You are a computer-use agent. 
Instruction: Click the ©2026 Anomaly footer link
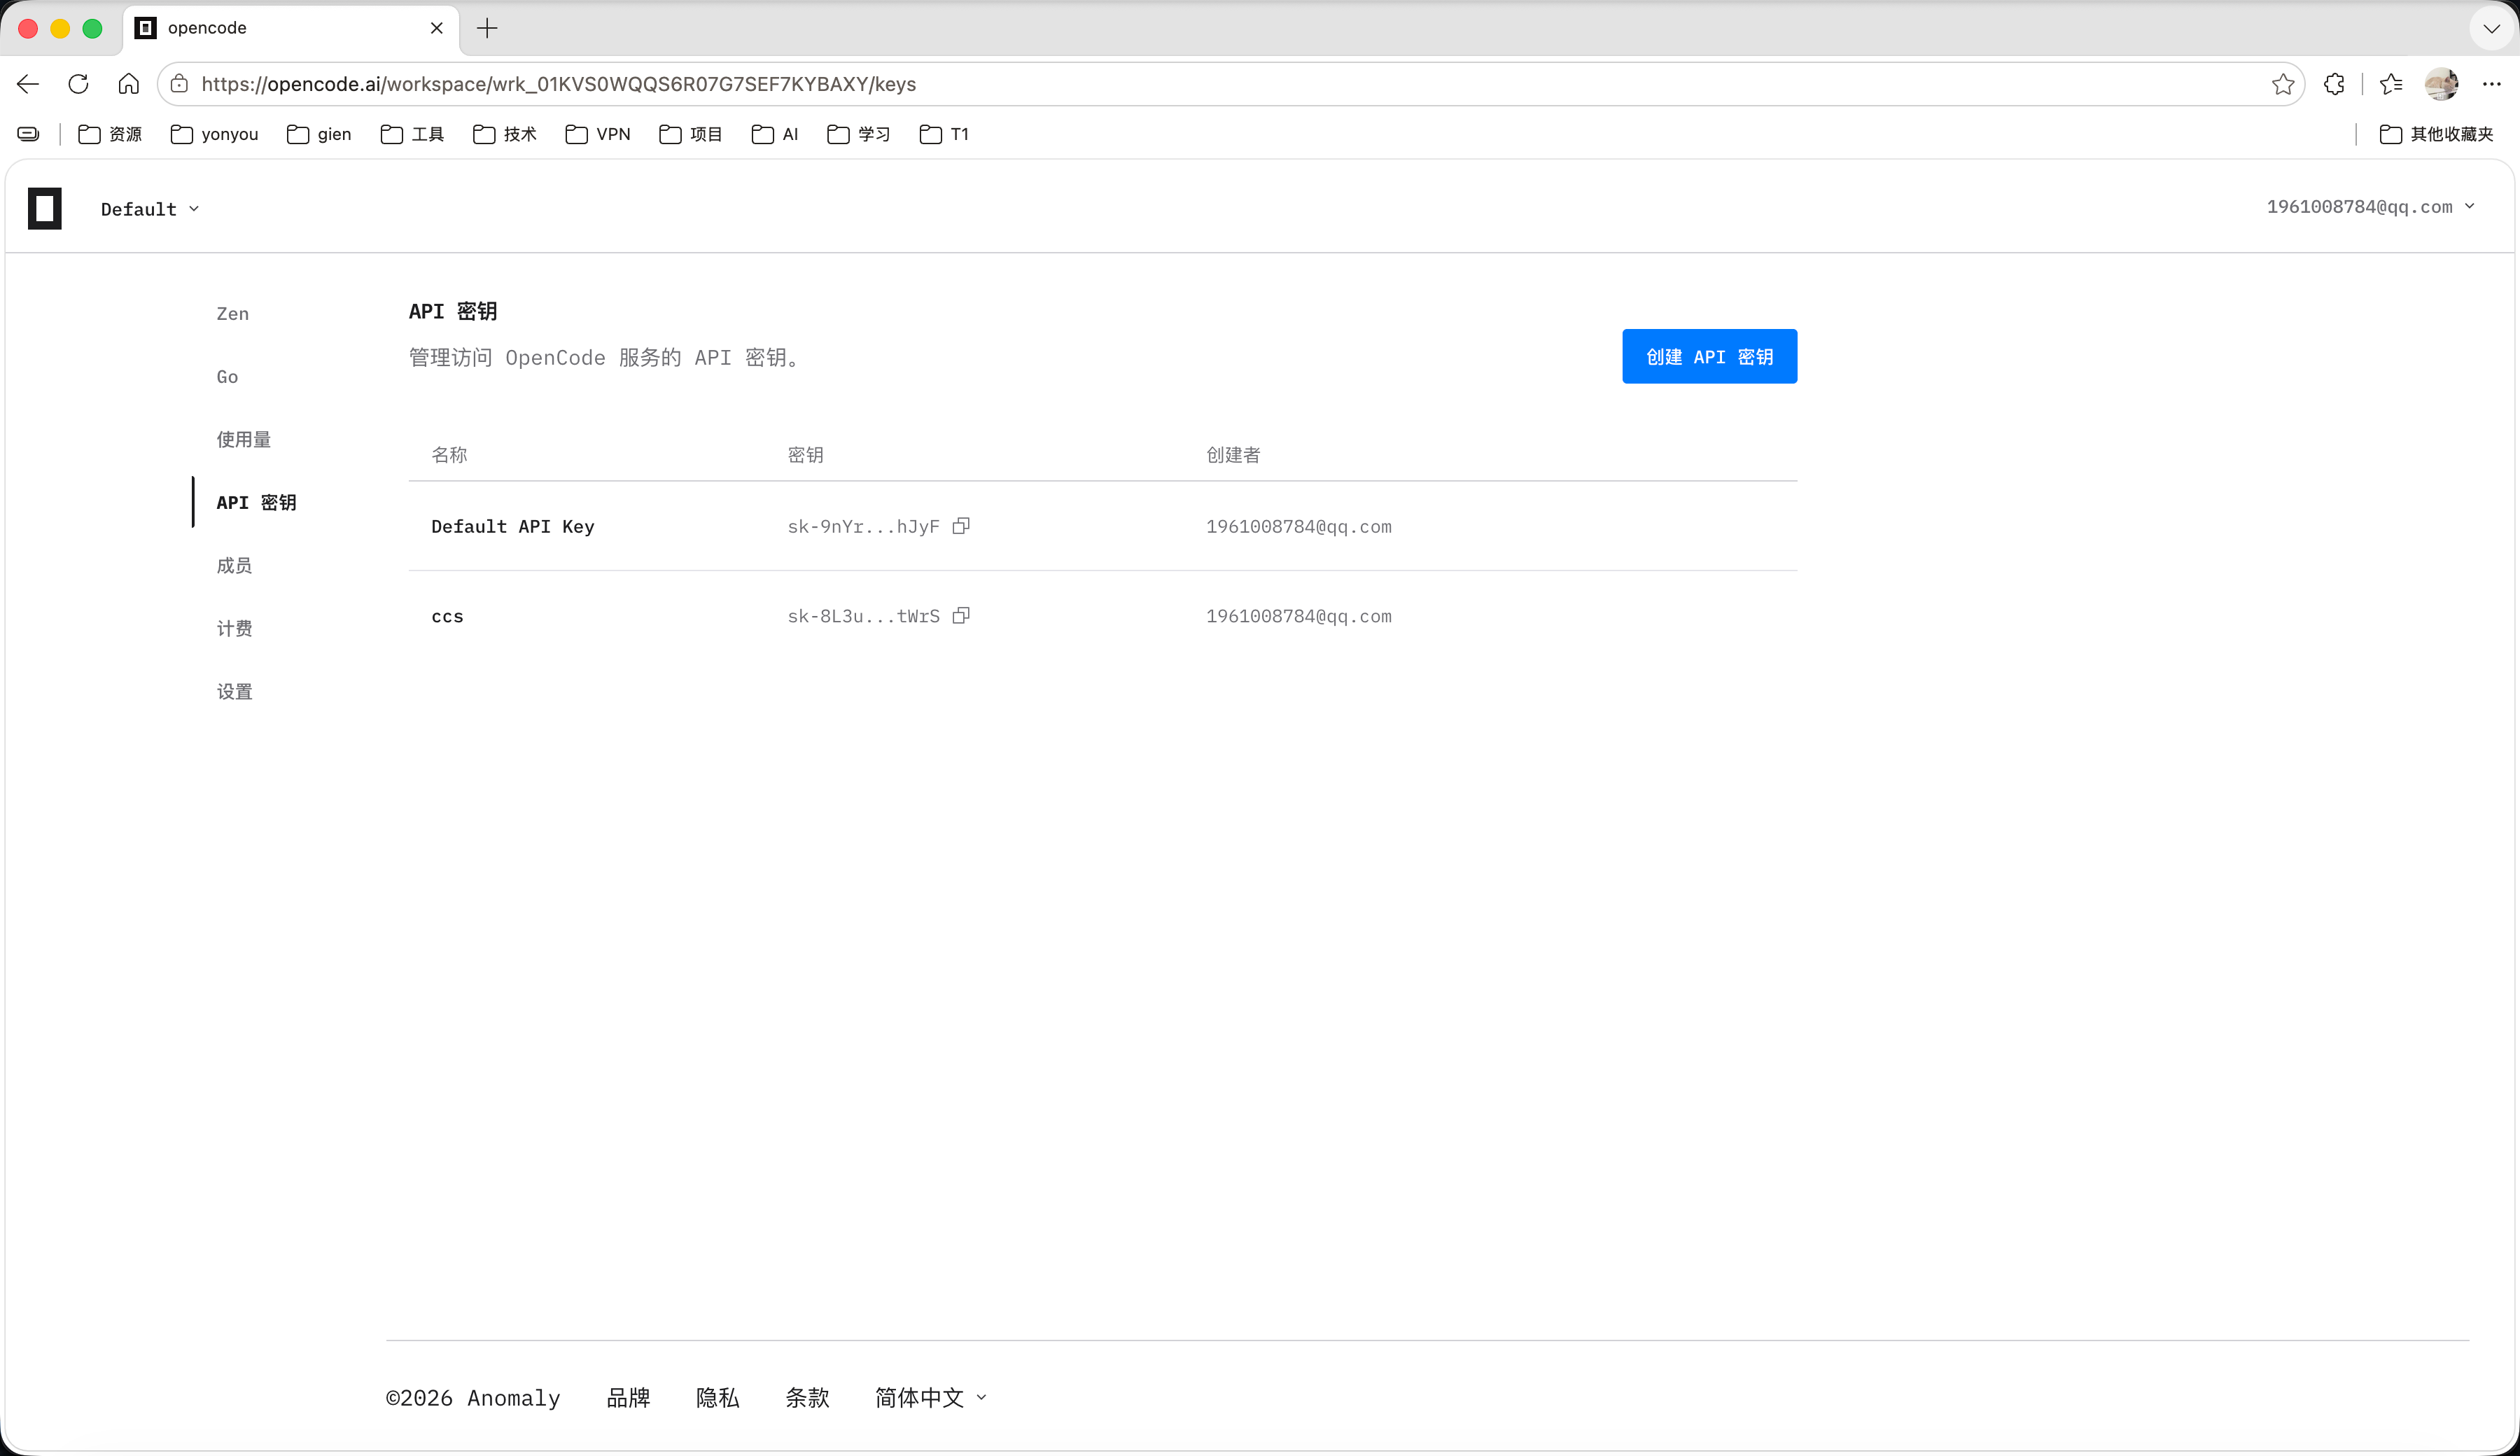pos(473,1397)
